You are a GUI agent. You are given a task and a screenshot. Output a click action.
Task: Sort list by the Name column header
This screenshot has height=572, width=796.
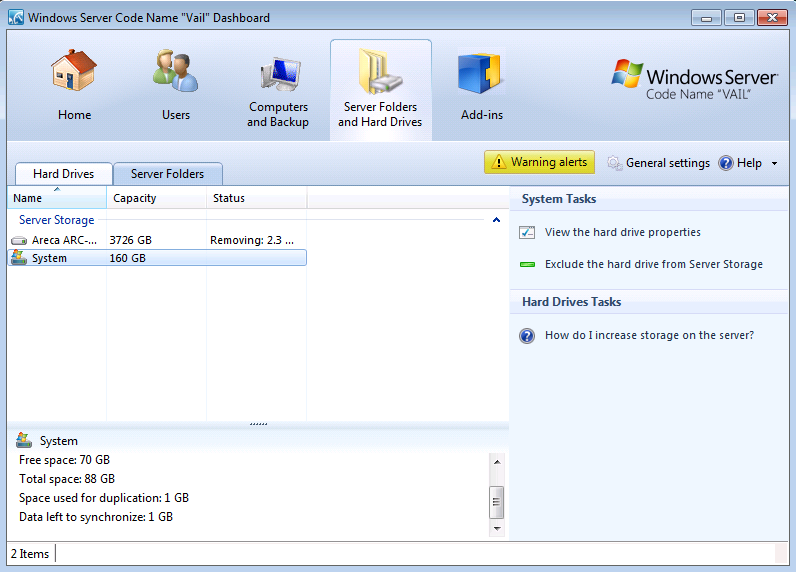click(x=57, y=198)
